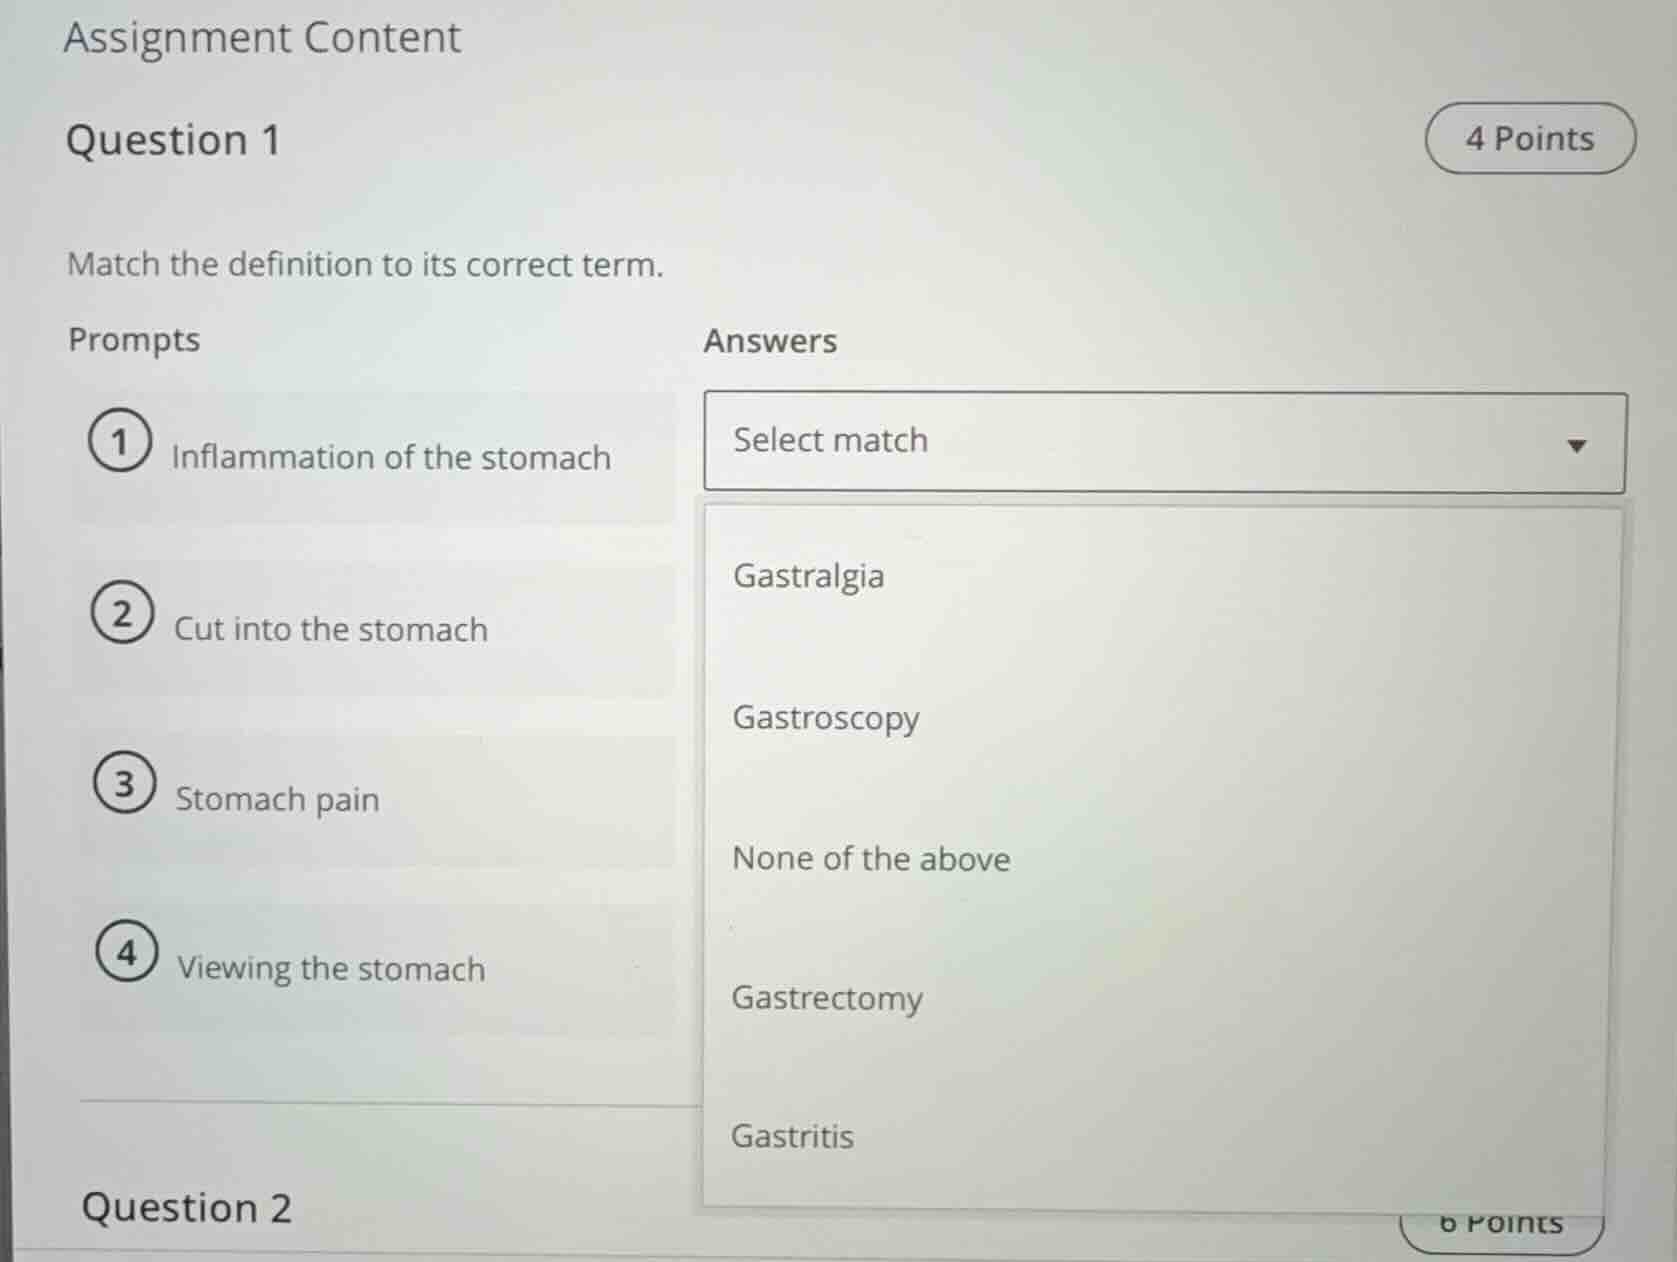
Task: Click the prompt Inflammation of the stomach
Action: click(x=390, y=457)
